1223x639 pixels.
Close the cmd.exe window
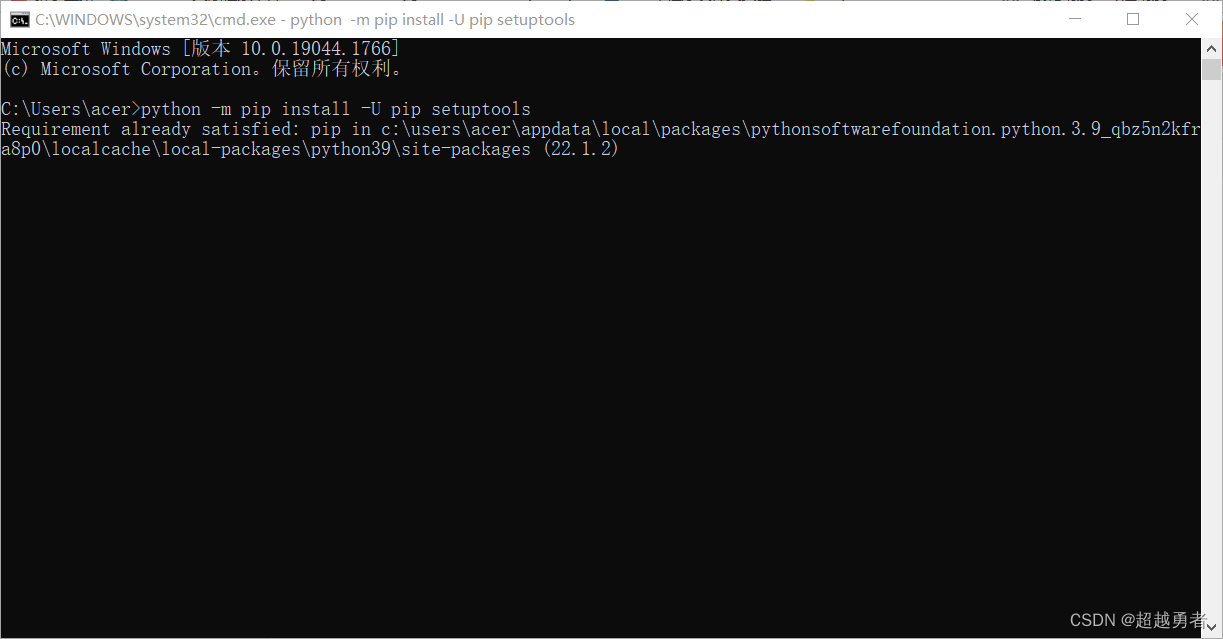[x=1192, y=19]
